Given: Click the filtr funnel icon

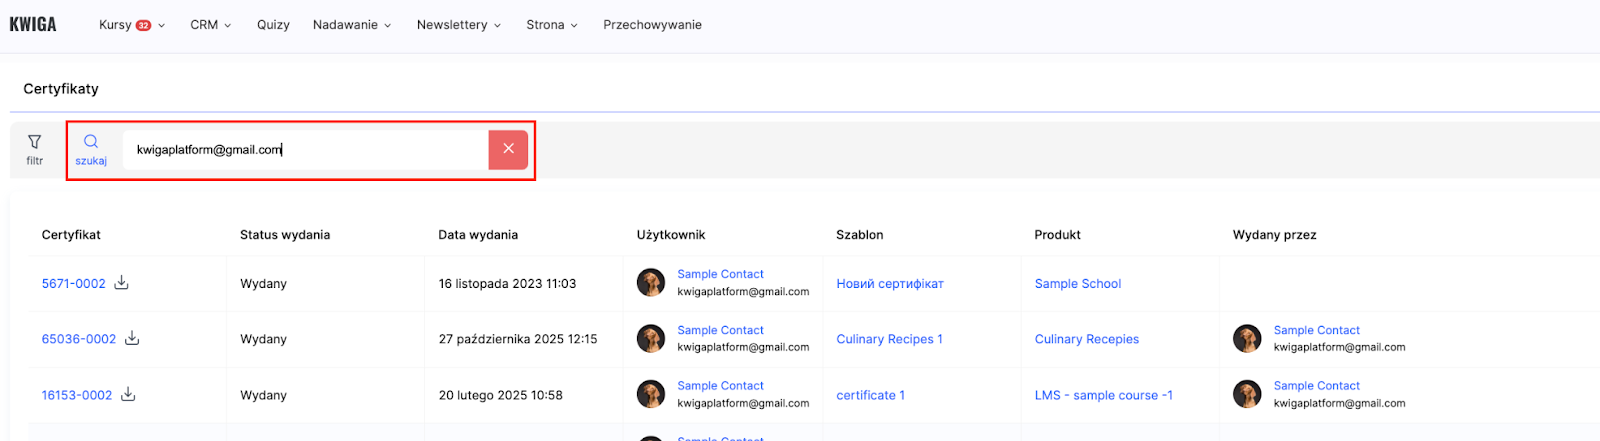Looking at the screenshot, I should pyautogui.click(x=35, y=142).
